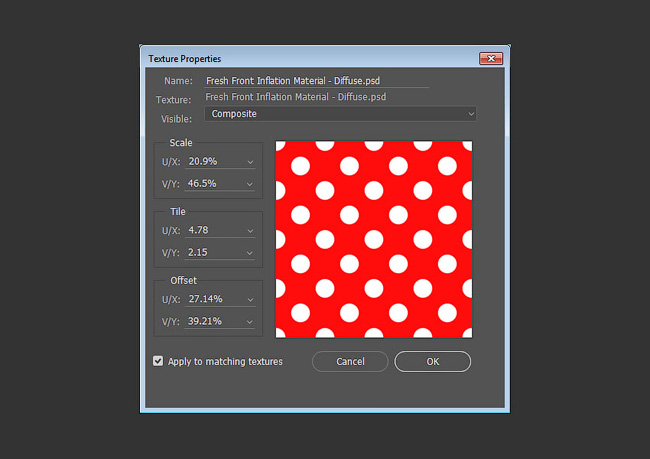Click the polka dot texture preview
The height and width of the screenshot is (459, 650).
[374, 239]
